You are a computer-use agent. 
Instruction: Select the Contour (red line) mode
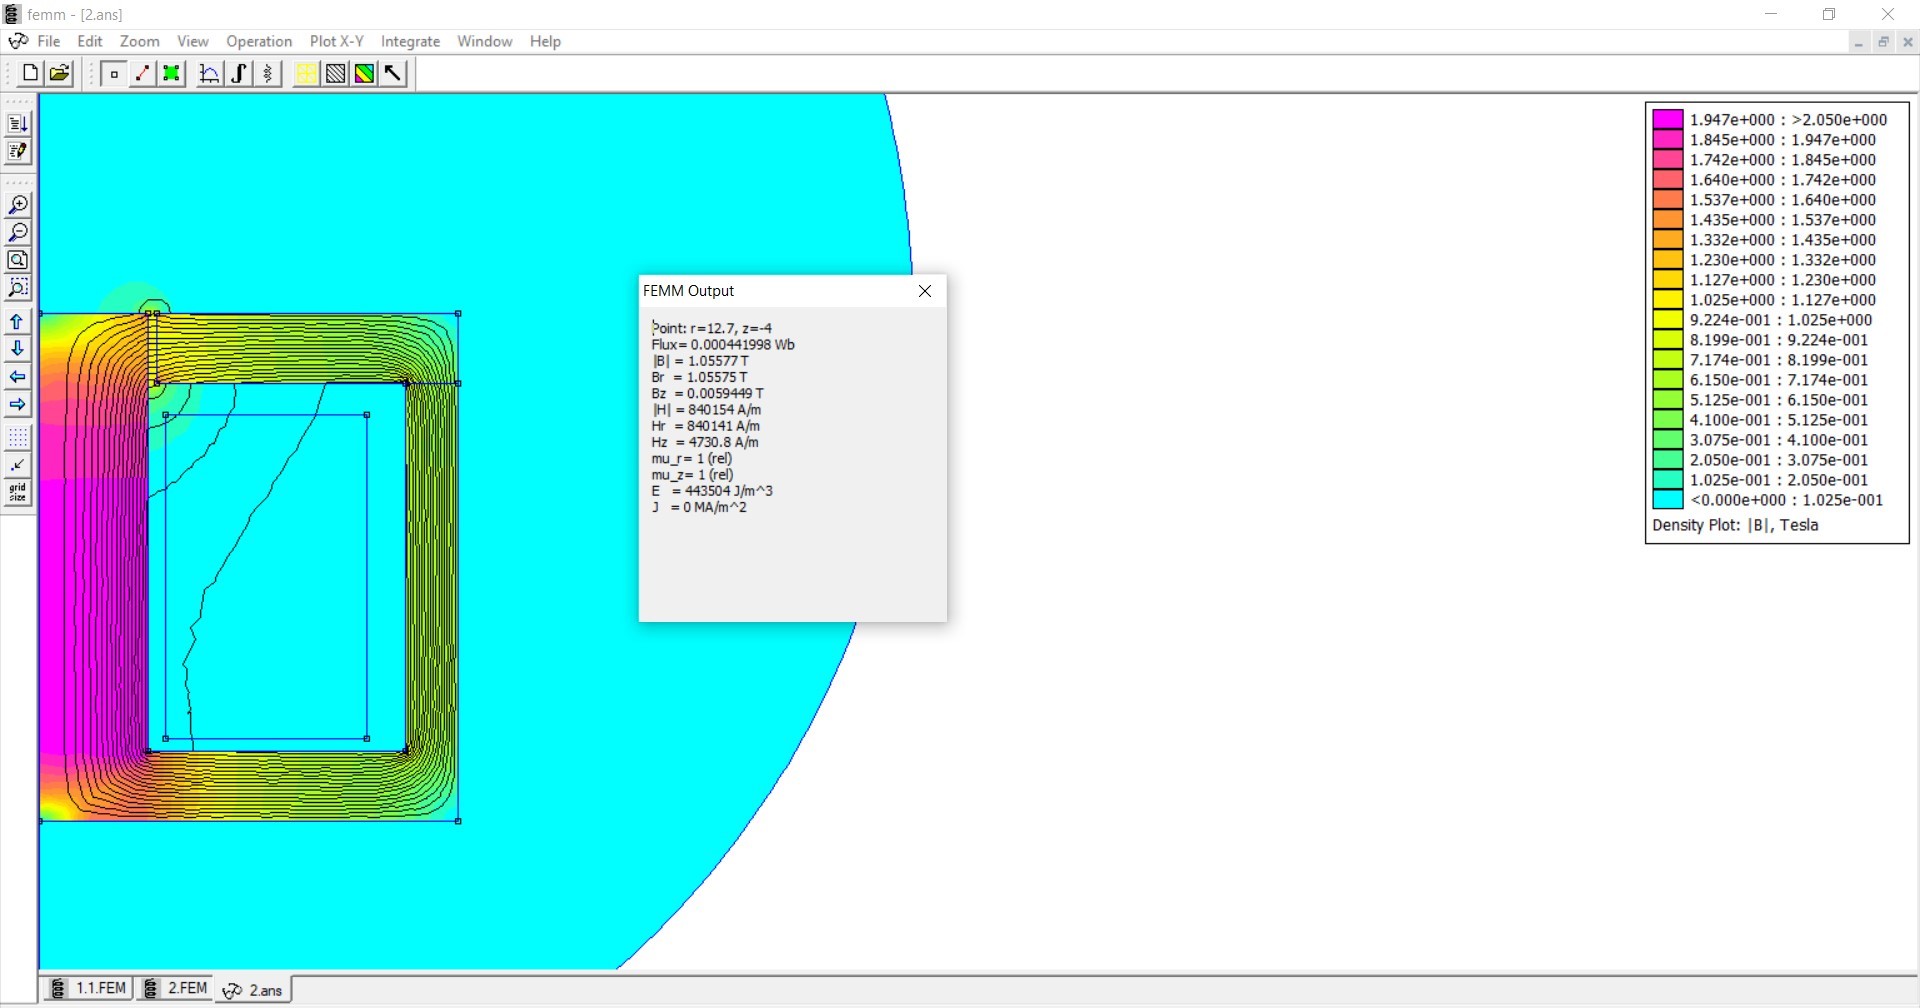(x=143, y=73)
